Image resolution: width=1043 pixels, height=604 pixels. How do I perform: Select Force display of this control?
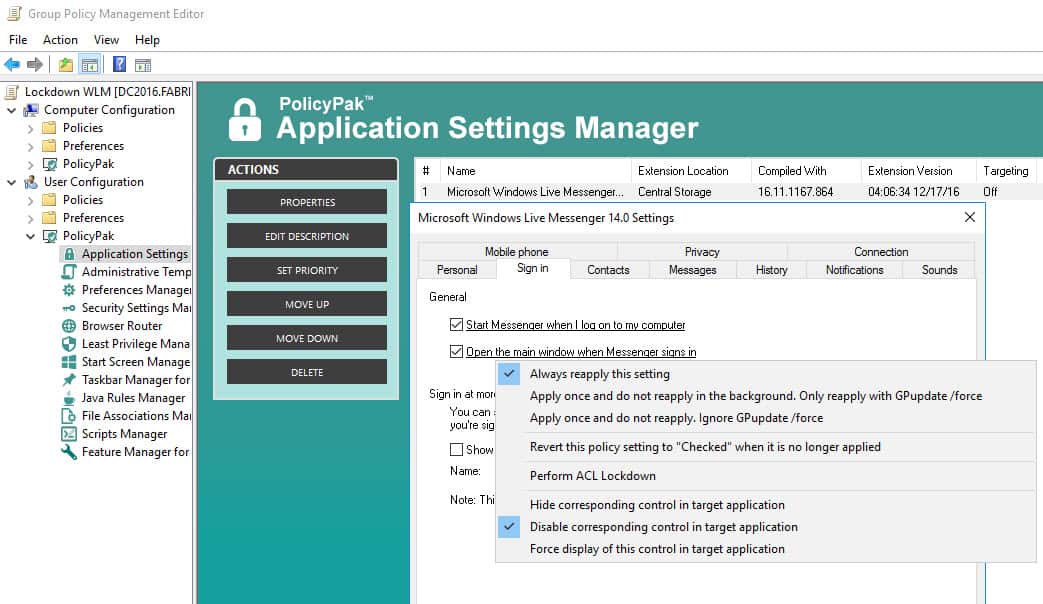click(x=766, y=549)
